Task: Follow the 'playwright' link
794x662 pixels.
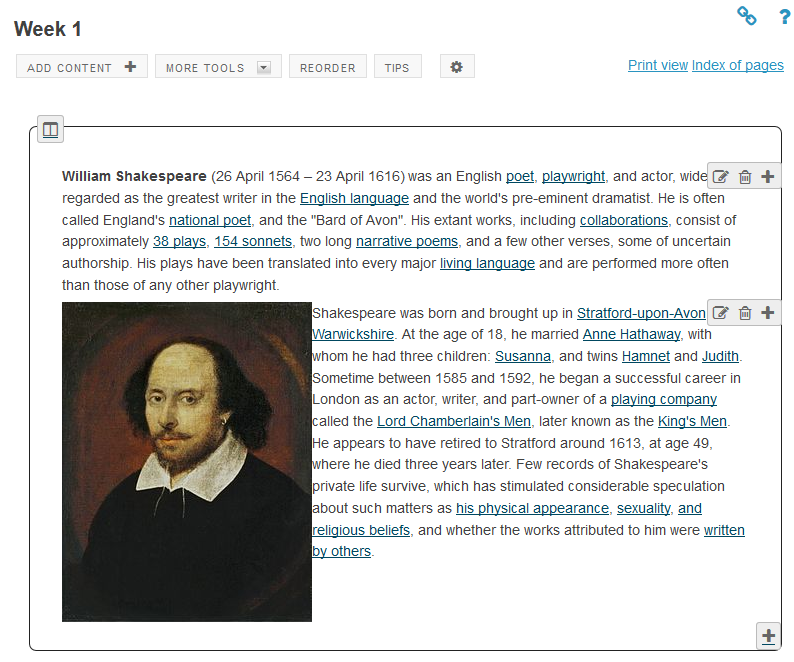Action: coord(573,176)
